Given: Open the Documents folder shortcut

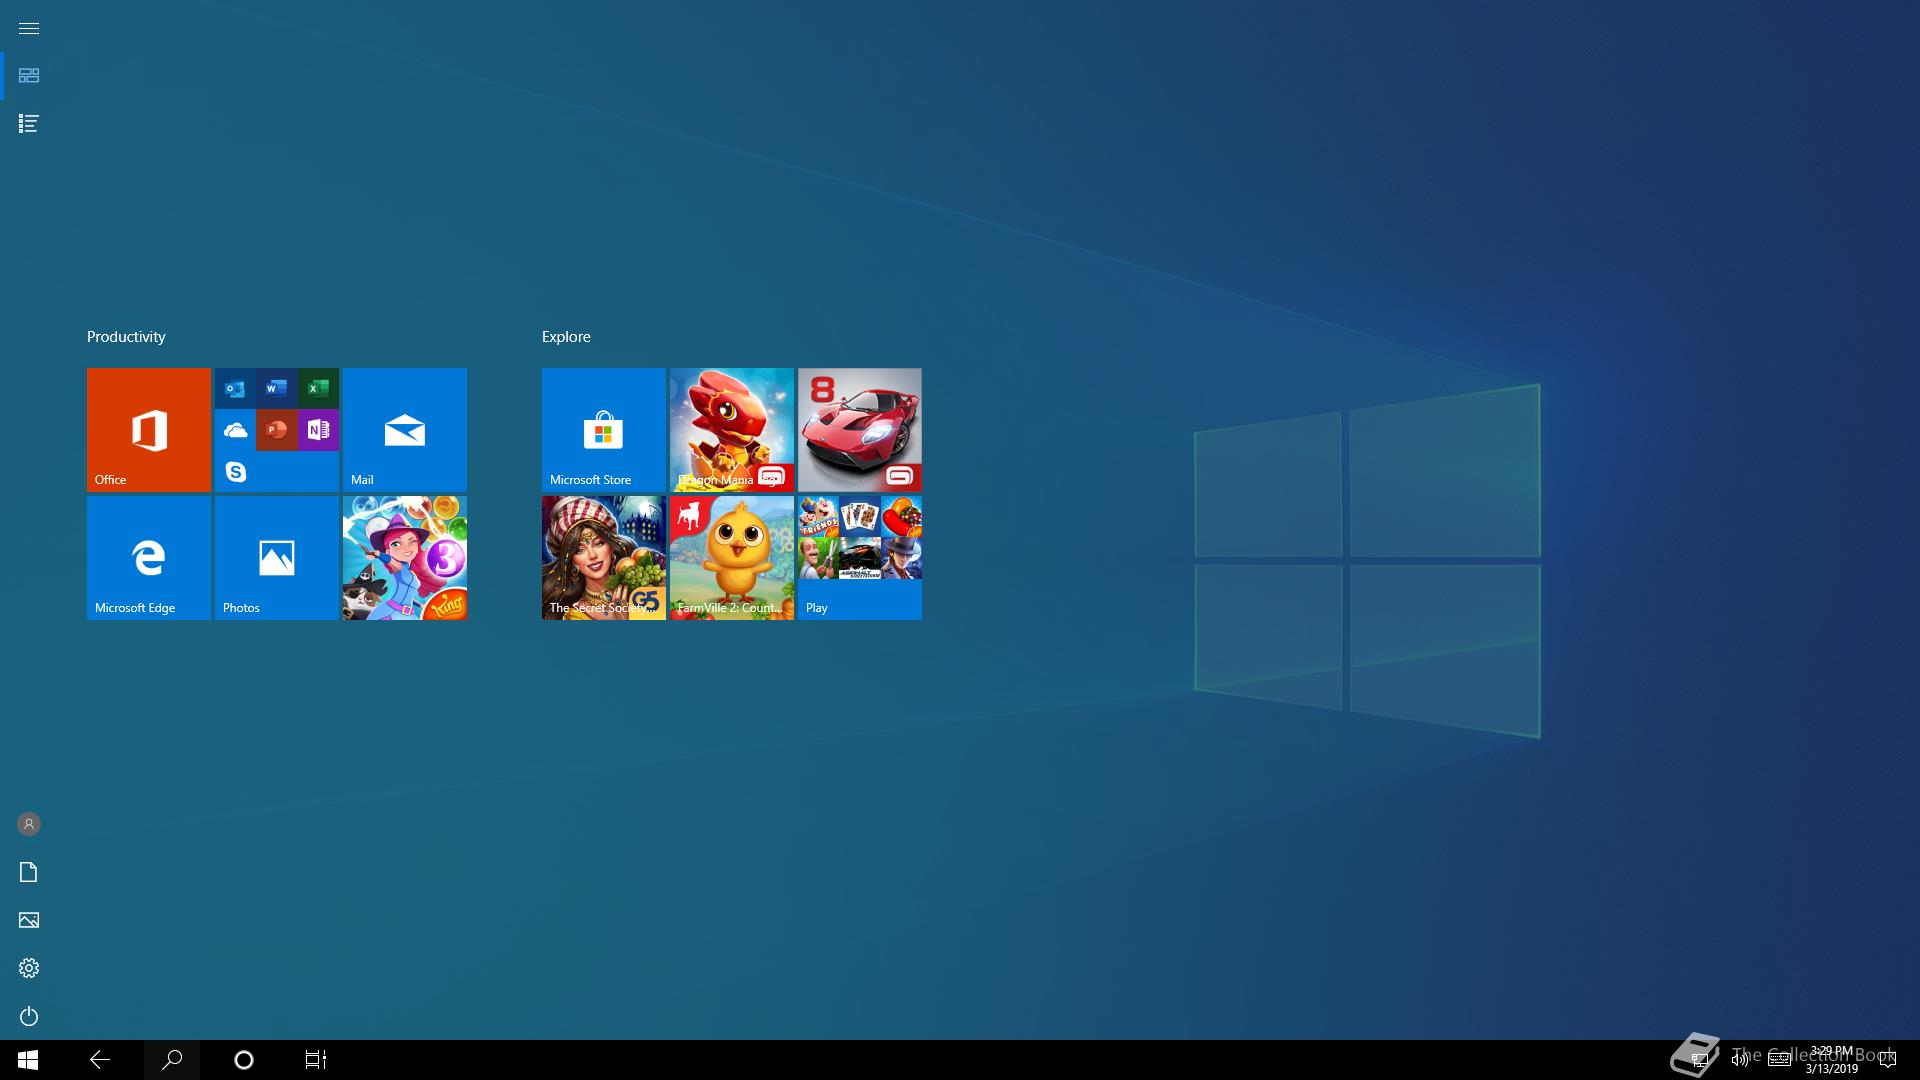Looking at the screenshot, I should coord(28,872).
